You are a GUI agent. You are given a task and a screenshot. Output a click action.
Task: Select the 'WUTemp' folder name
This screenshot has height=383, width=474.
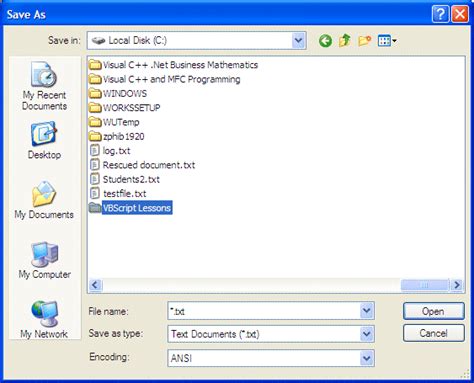pyautogui.click(x=121, y=122)
